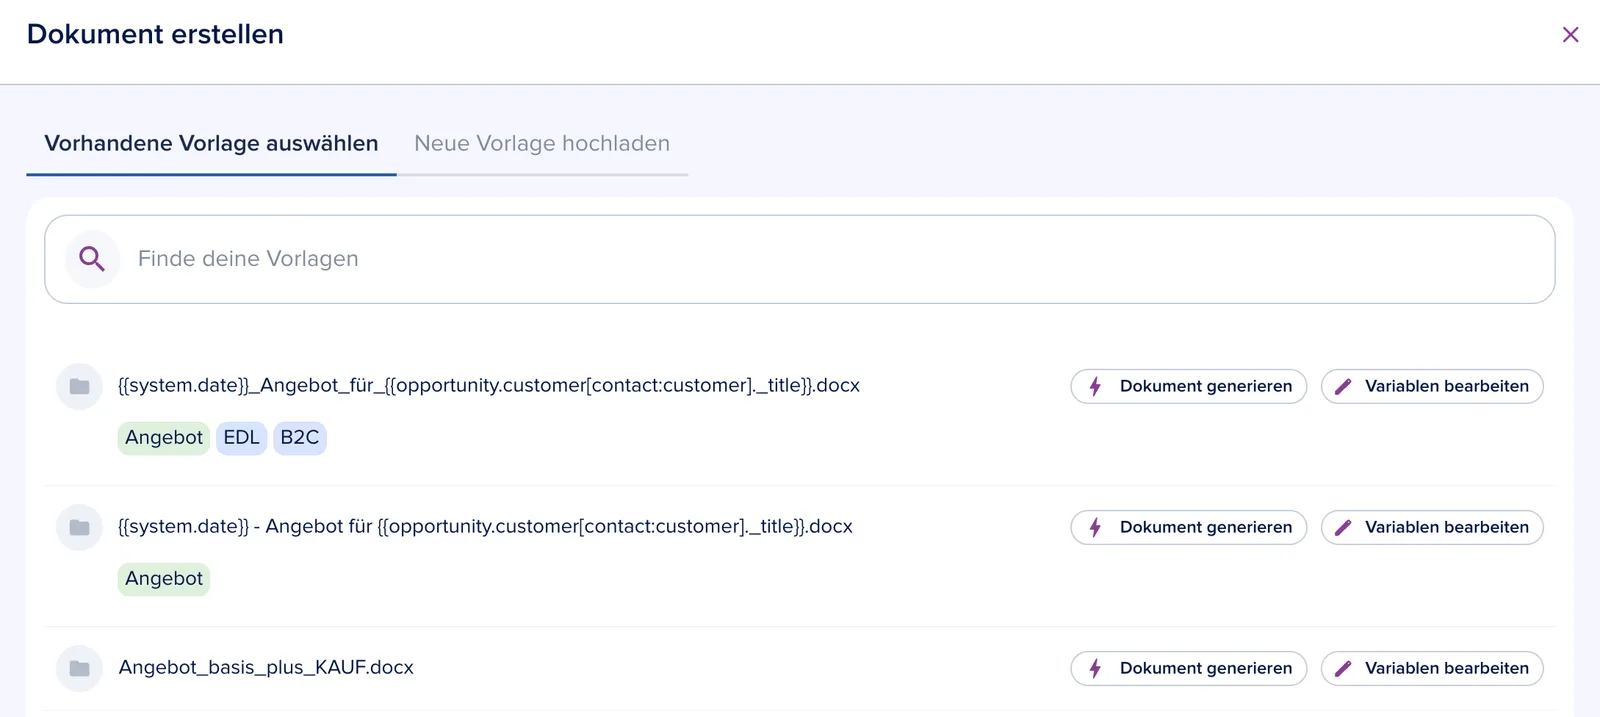Focus the Finde deine Vorlagen search field

coord(799,259)
